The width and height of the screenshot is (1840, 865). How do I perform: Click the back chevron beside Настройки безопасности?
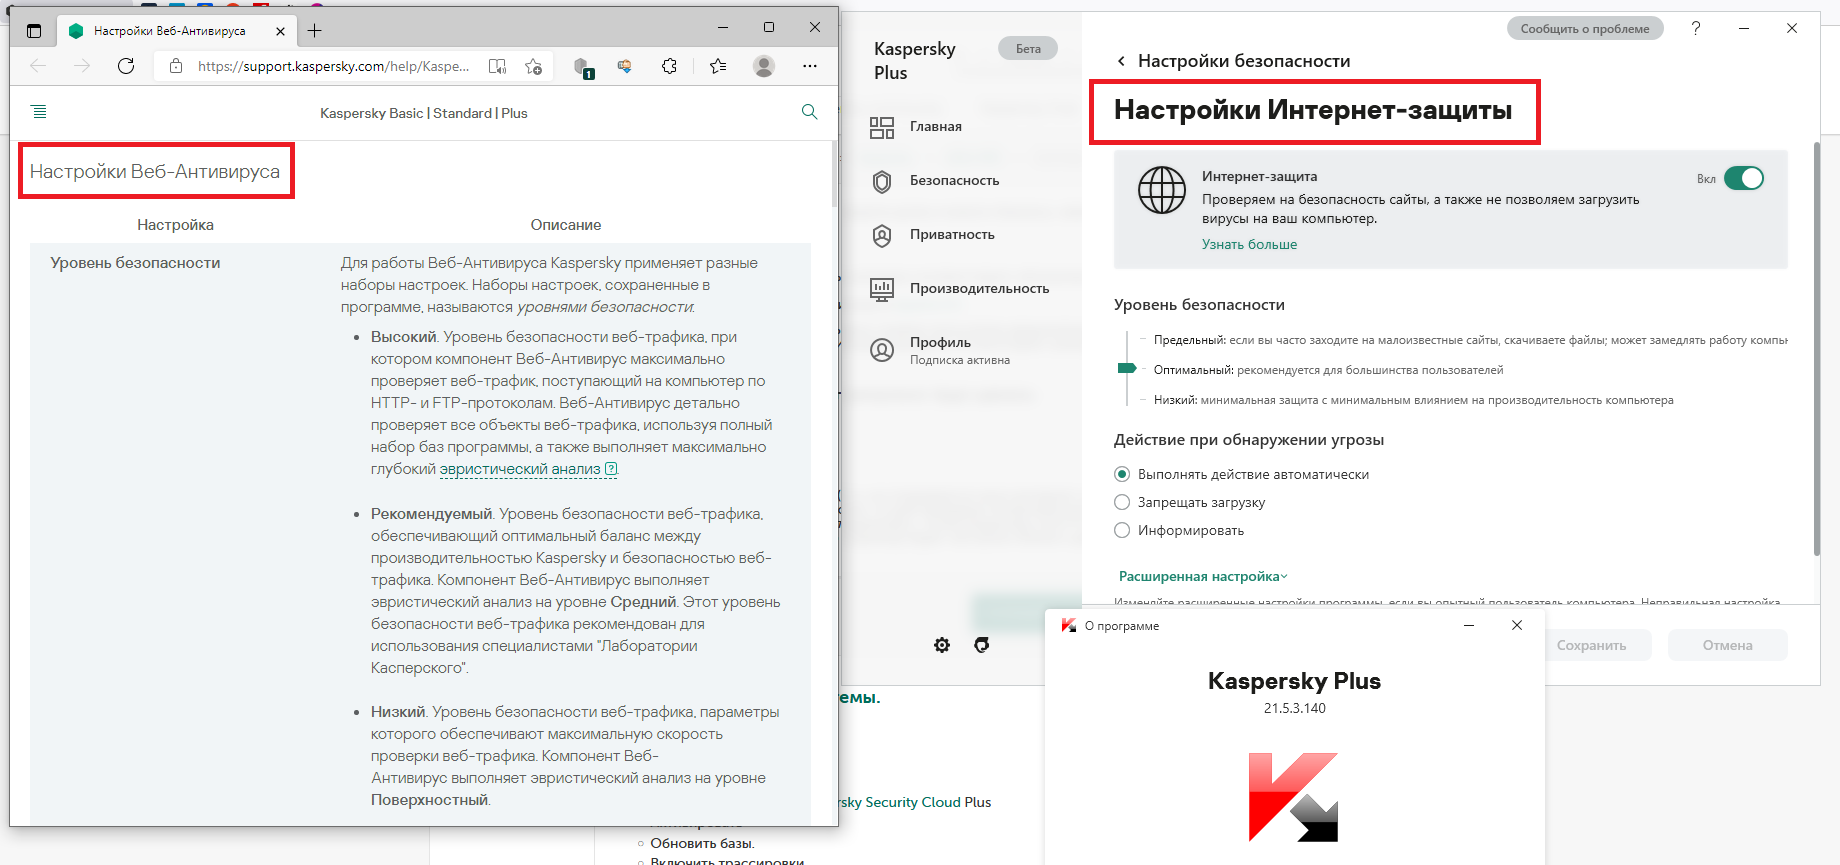coord(1121,61)
